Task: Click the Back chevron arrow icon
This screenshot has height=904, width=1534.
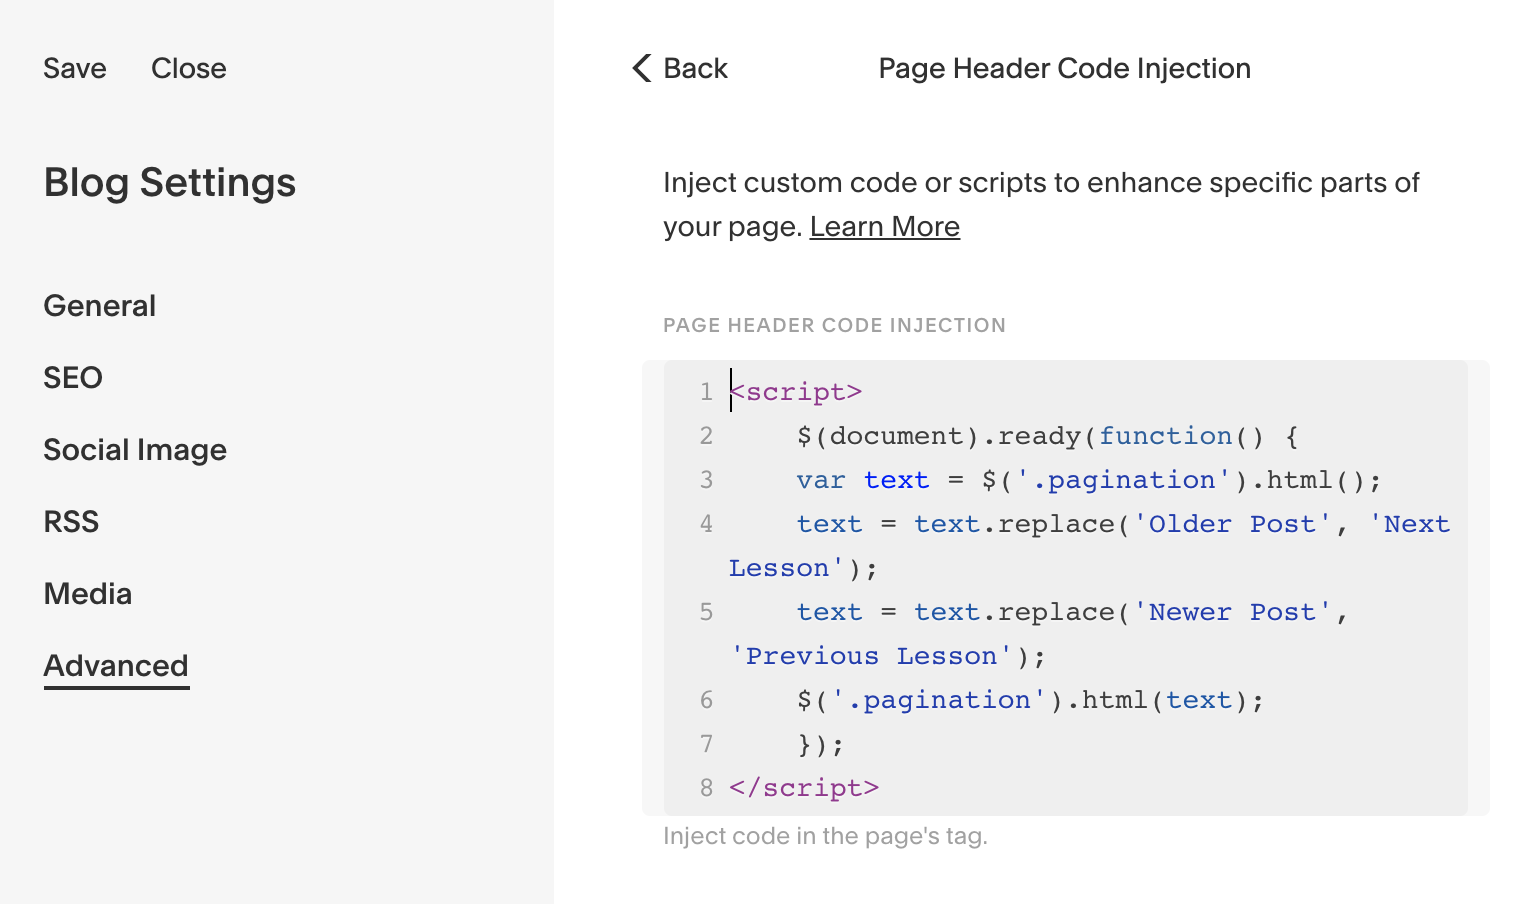Action: coord(642,68)
